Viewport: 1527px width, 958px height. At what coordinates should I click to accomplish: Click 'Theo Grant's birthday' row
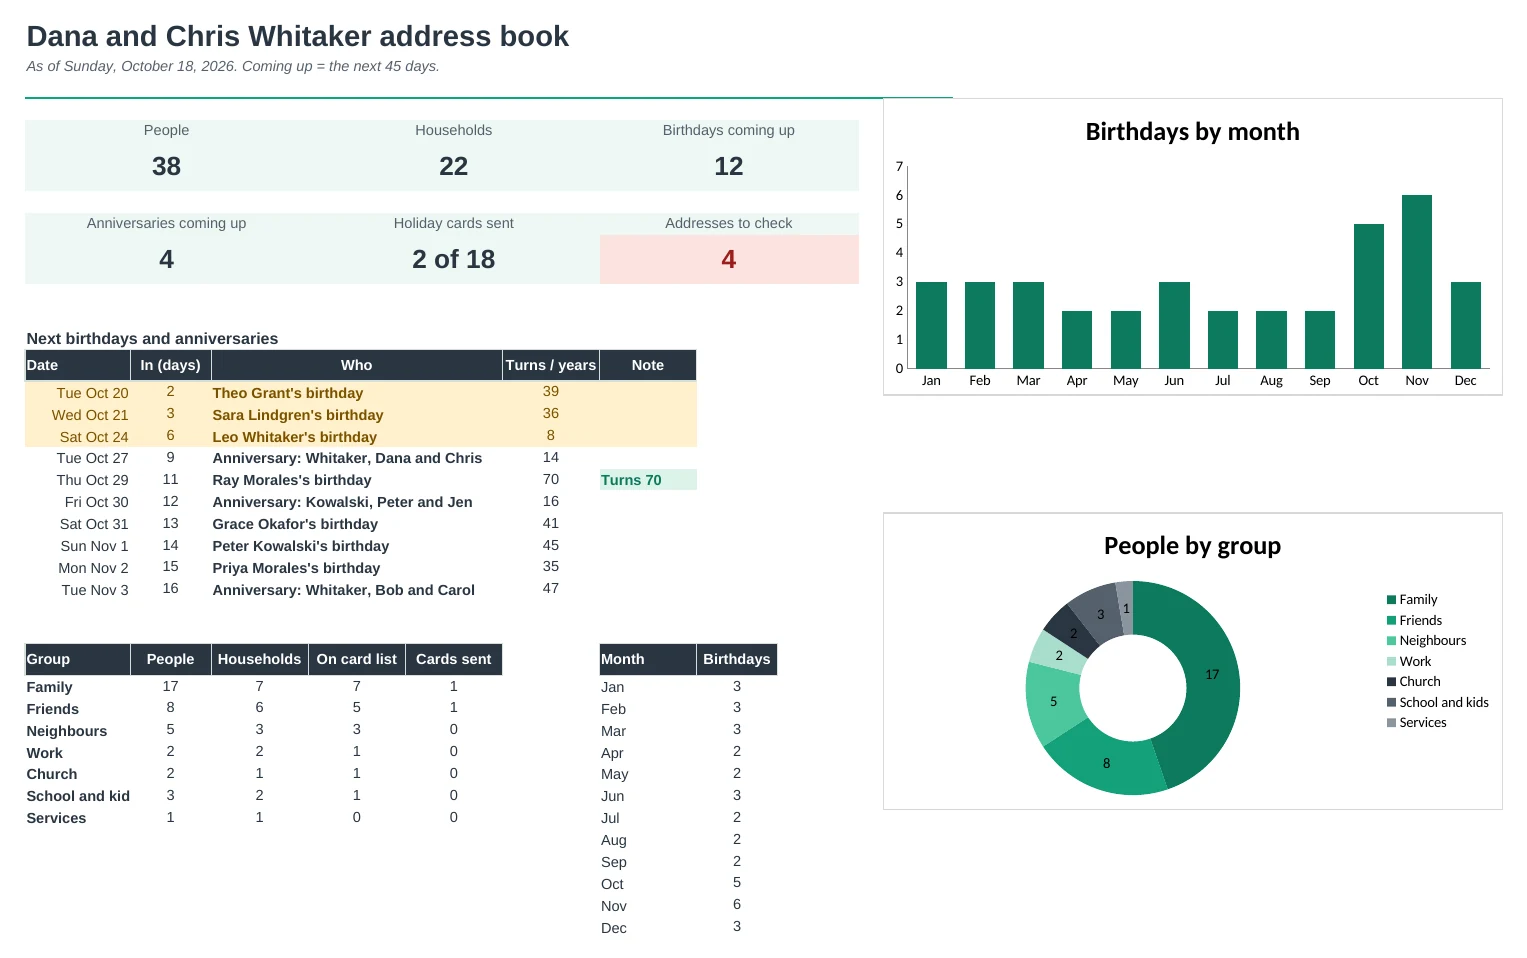pos(361,393)
